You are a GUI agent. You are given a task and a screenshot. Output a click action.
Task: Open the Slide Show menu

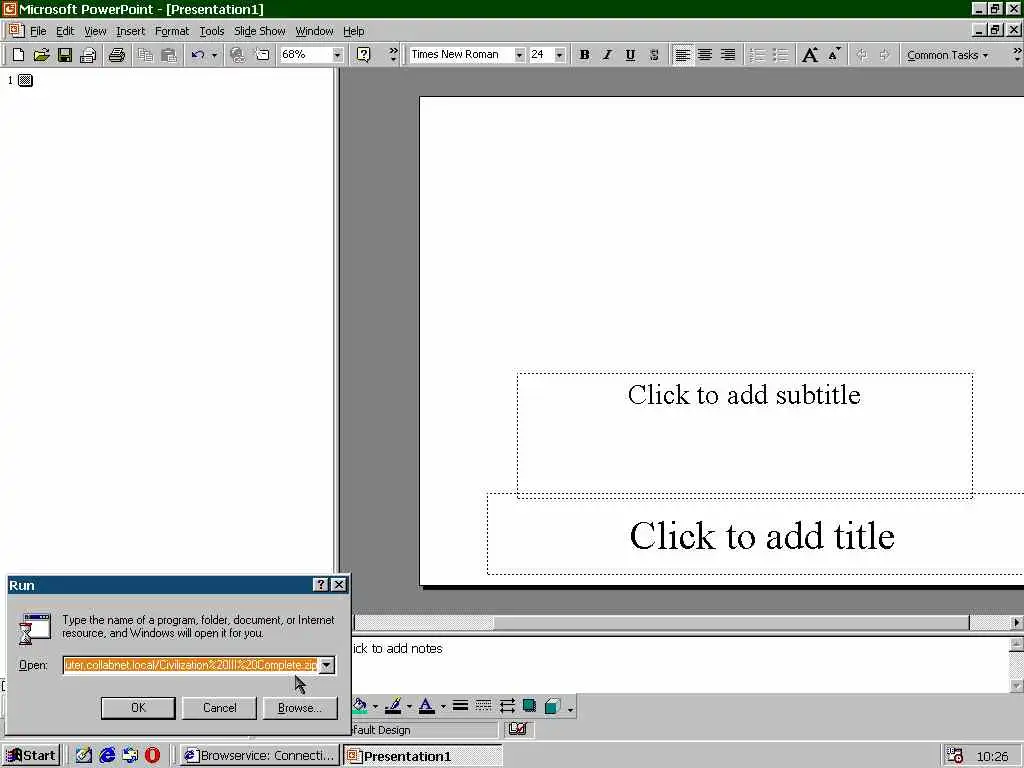click(x=259, y=31)
